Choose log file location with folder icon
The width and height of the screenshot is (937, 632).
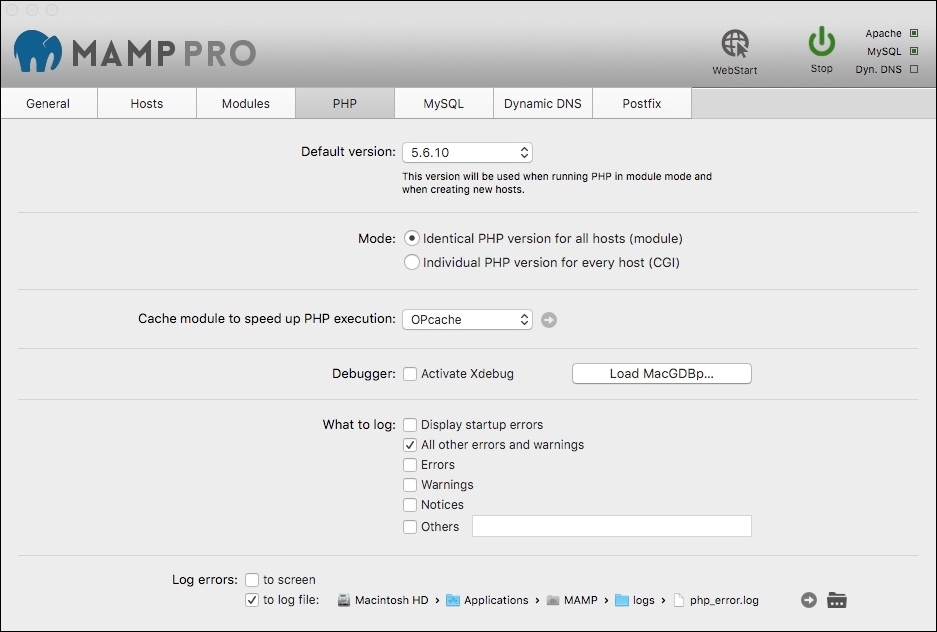tap(837, 600)
